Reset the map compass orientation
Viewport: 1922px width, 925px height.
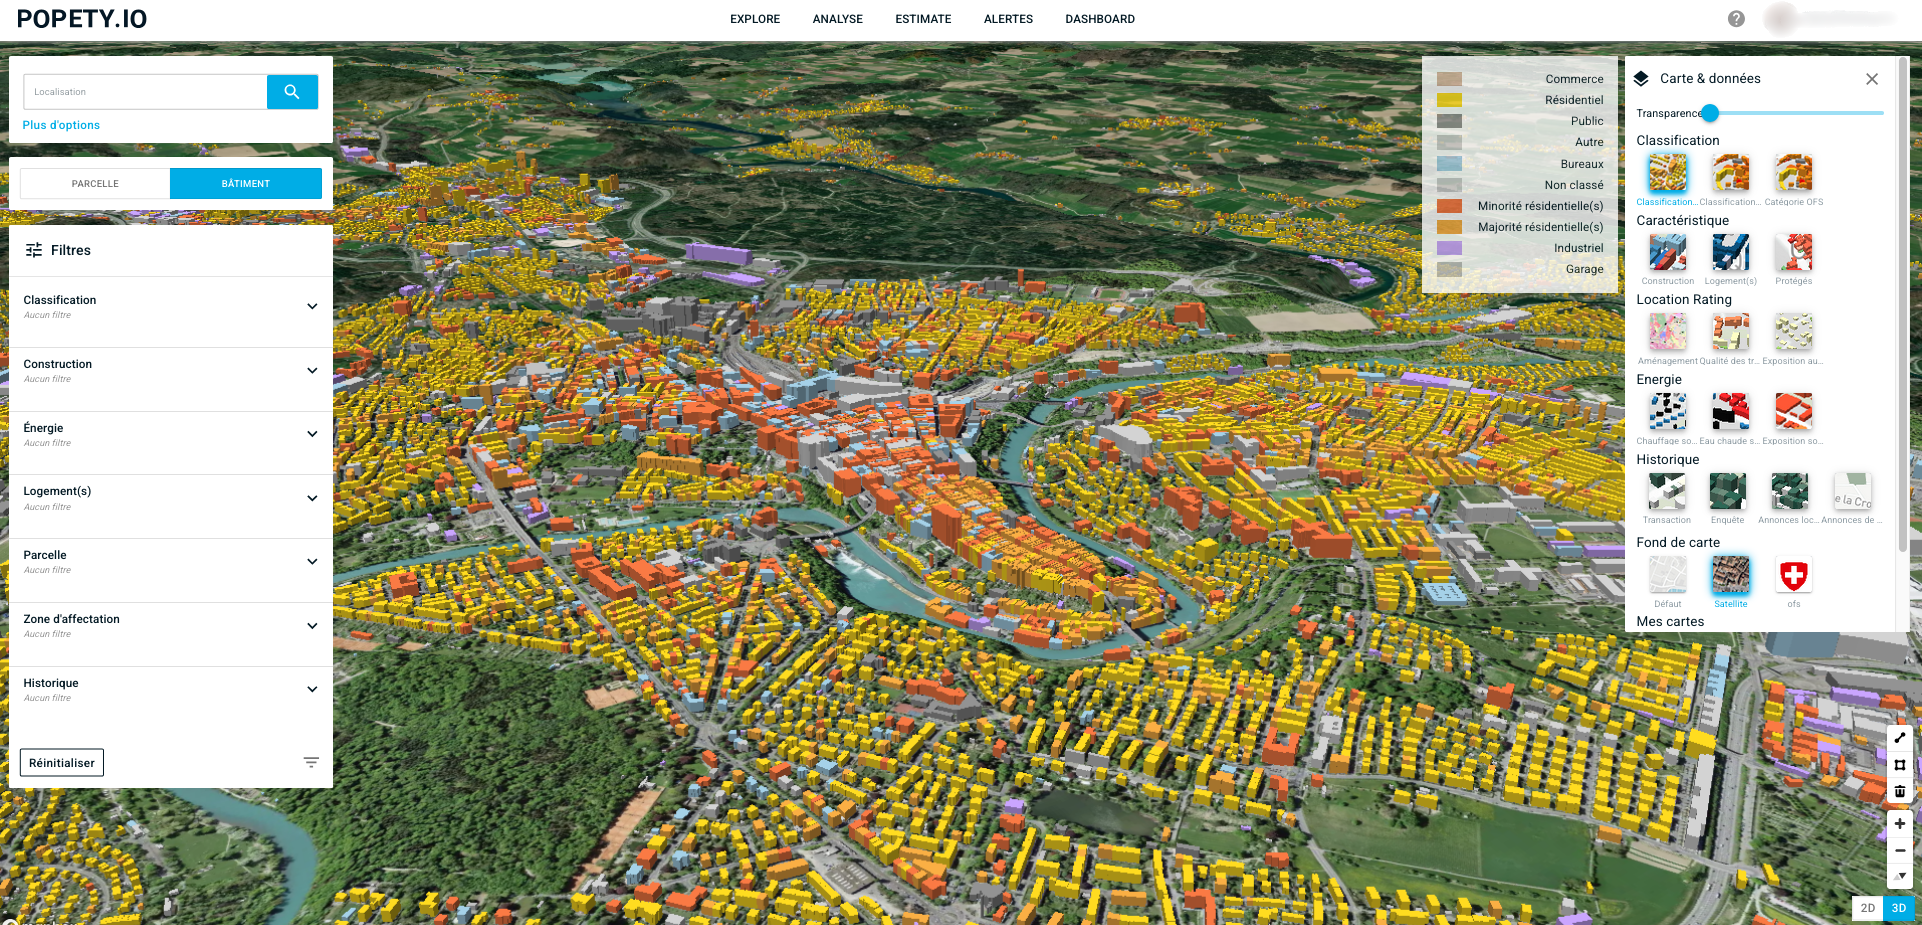1899,876
